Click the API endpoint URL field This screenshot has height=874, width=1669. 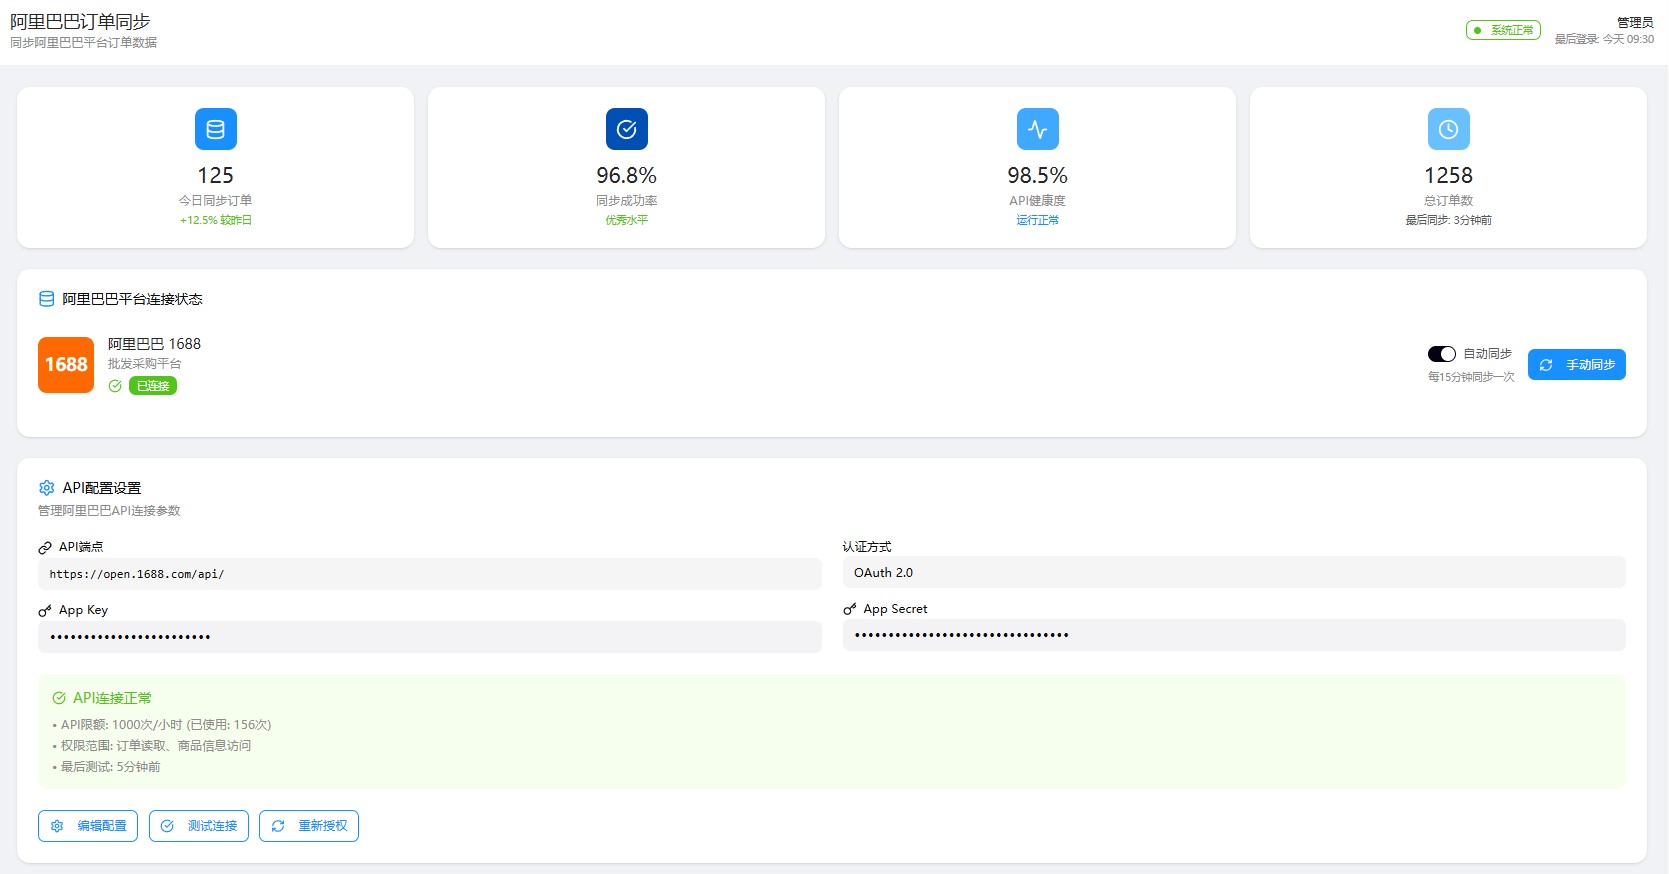[x=430, y=574]
